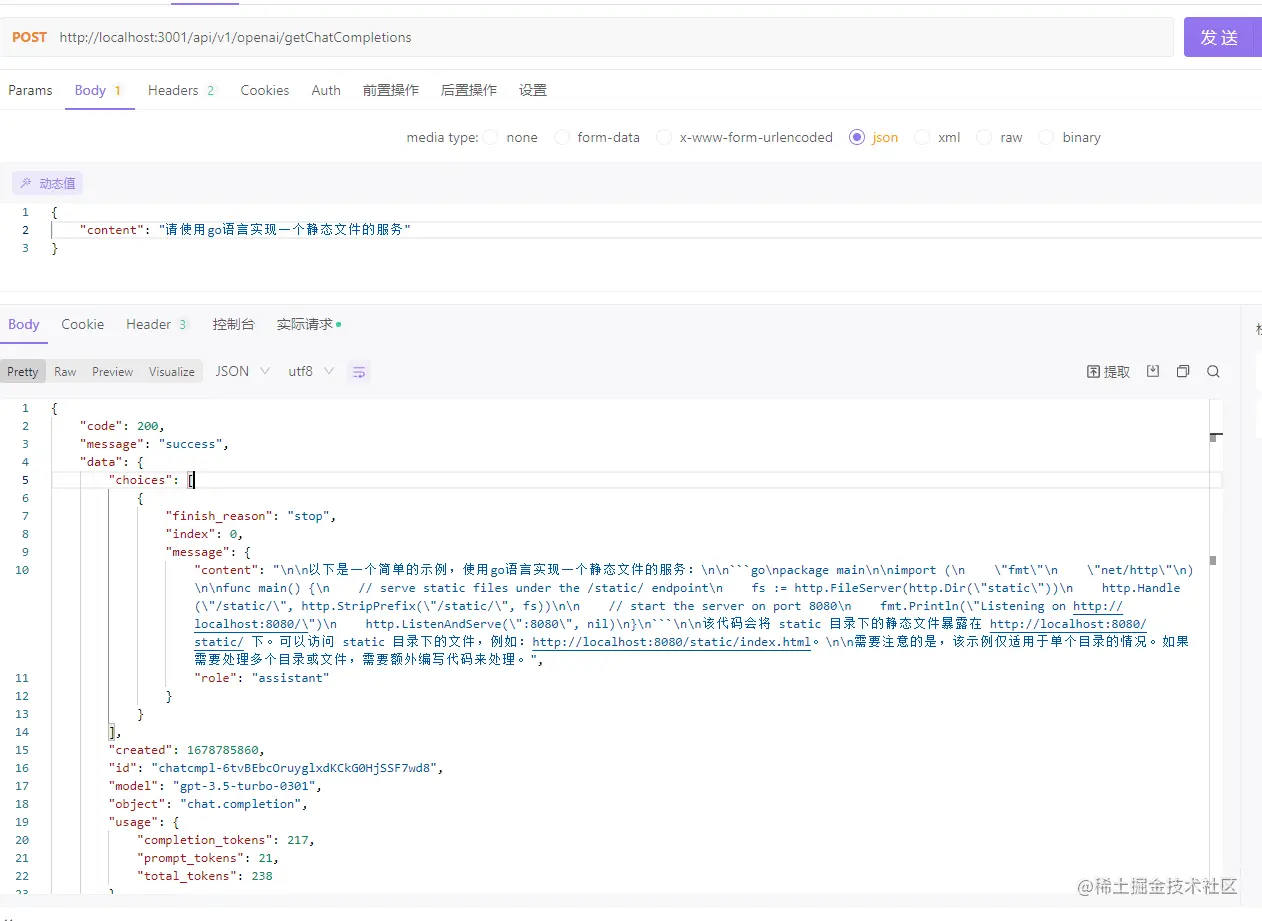
Task: Open the localhost:8080/static/index.html link
Action: (671, 642)
